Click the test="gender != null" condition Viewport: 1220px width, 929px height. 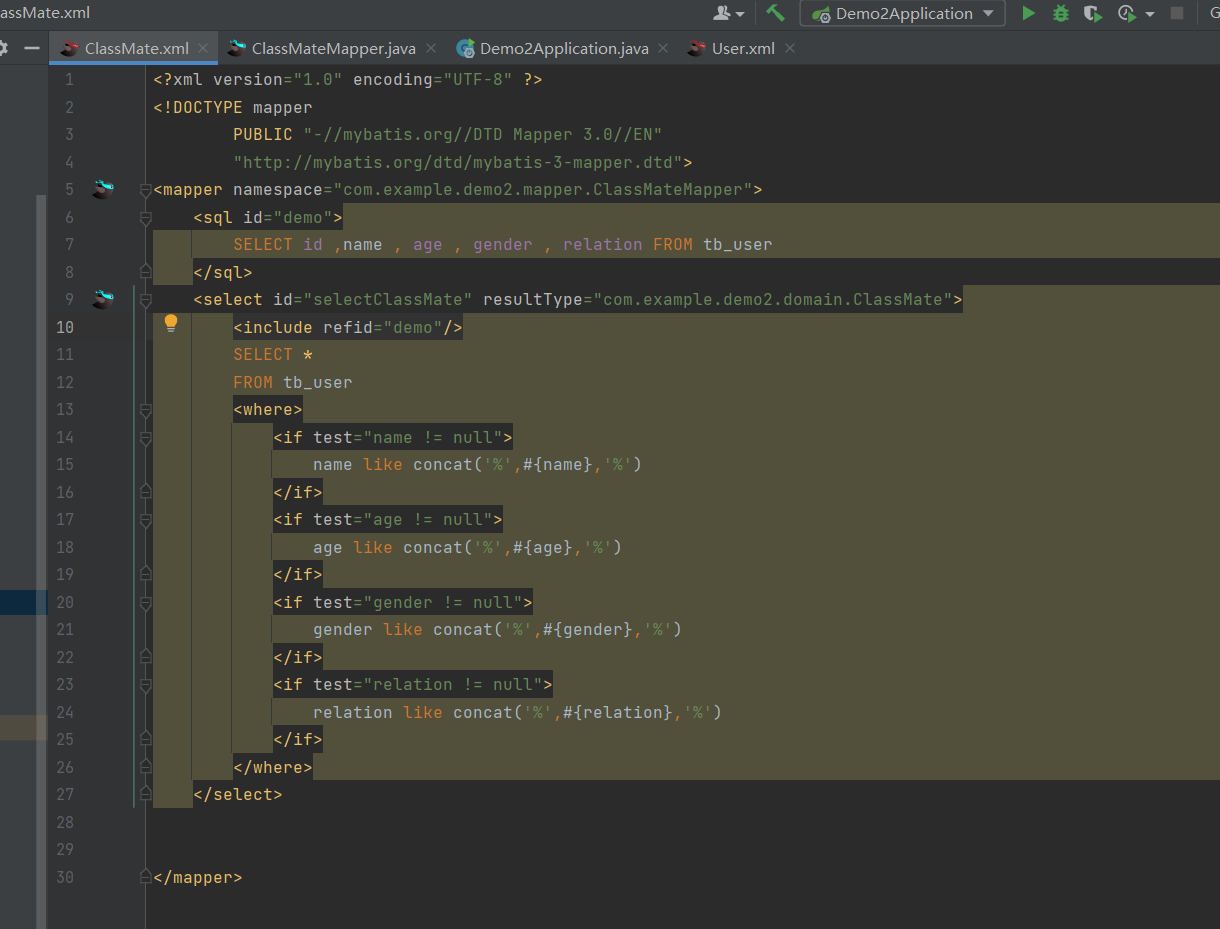418,602
